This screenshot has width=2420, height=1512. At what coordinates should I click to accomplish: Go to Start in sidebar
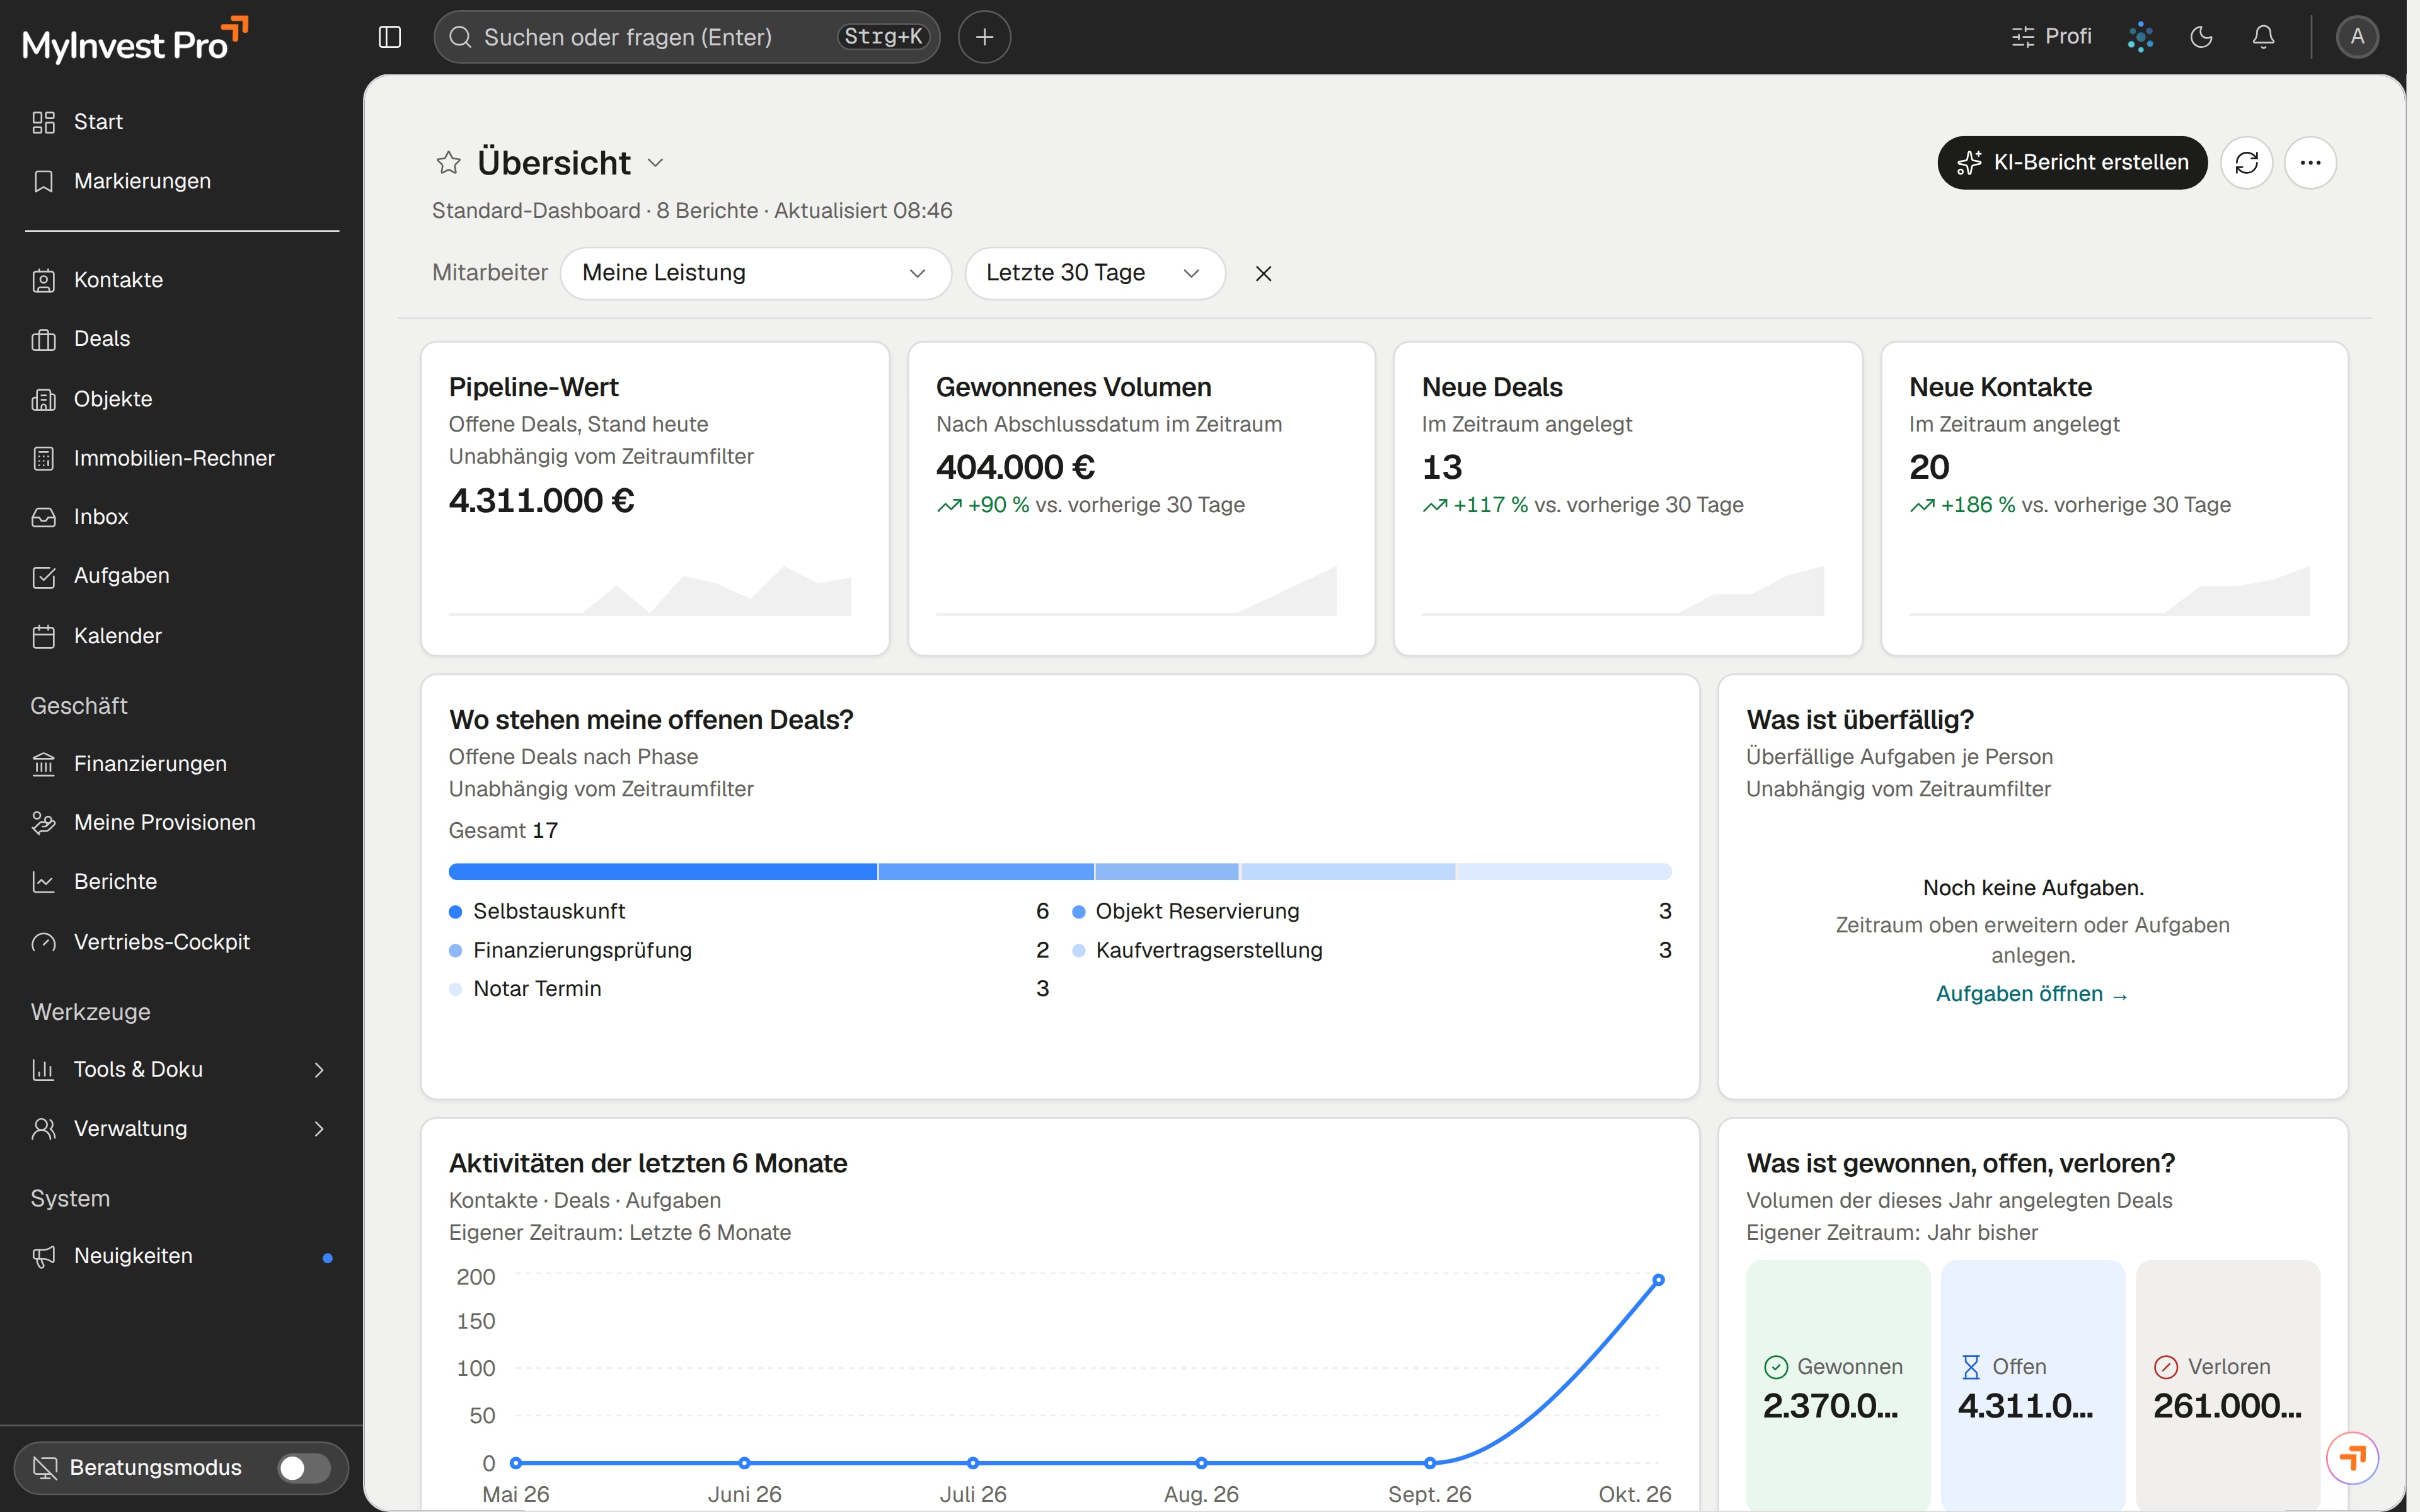[181, 122]
